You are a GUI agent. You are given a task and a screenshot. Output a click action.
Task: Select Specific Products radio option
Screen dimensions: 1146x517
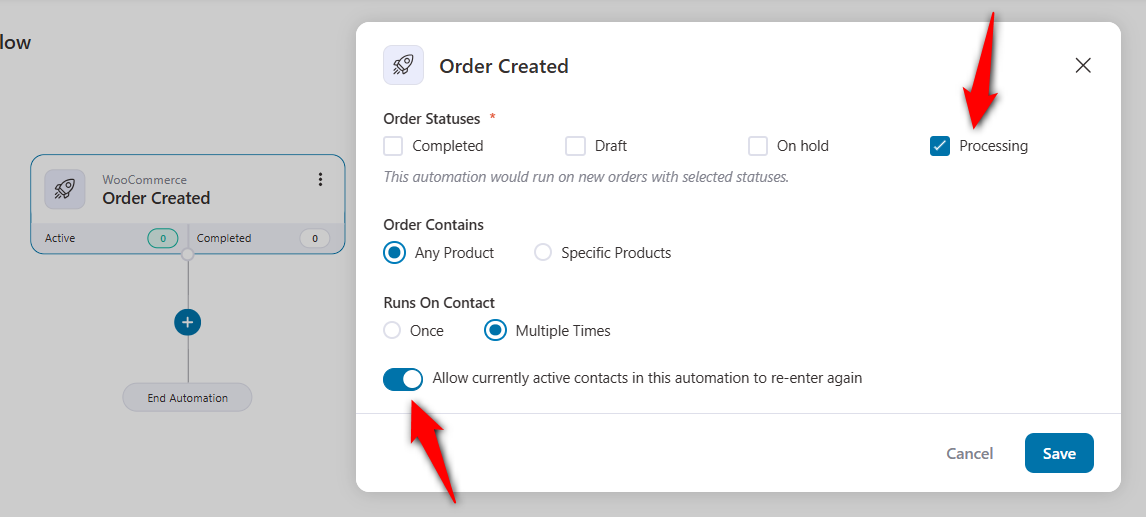(543, 253)
